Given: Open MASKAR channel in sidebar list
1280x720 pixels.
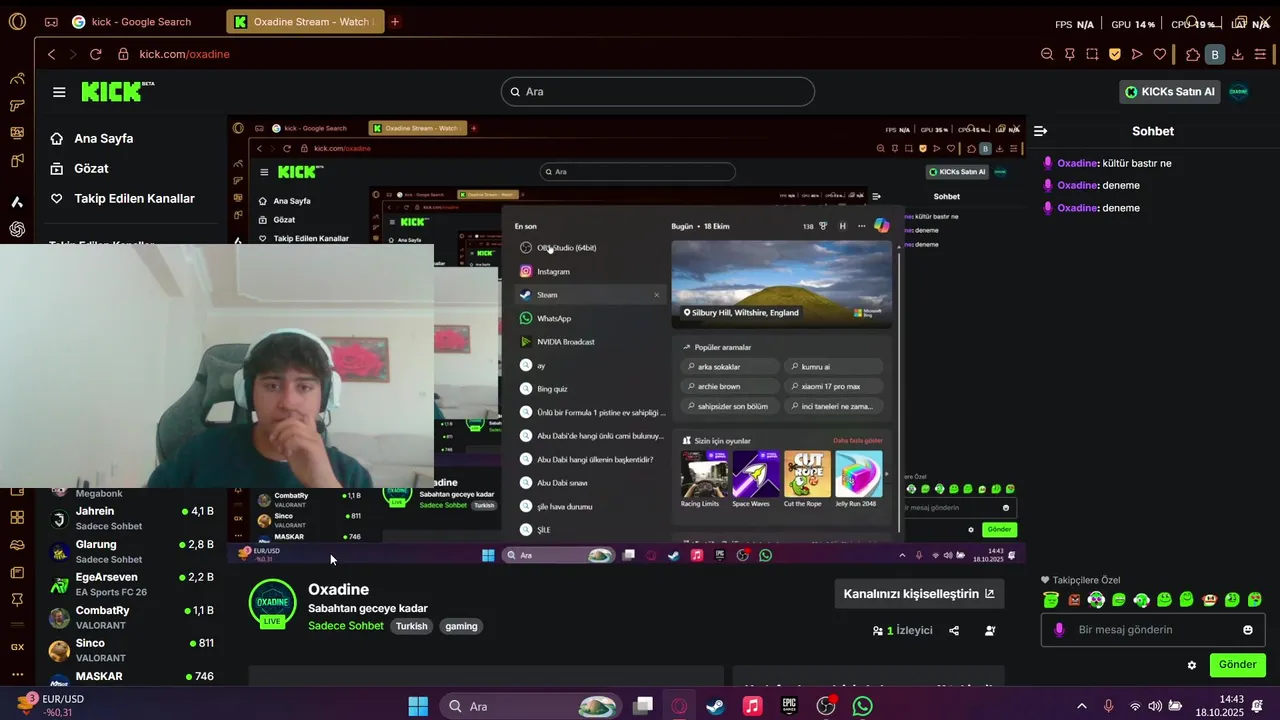Looking at the screenshot, I should coord(132,678).
